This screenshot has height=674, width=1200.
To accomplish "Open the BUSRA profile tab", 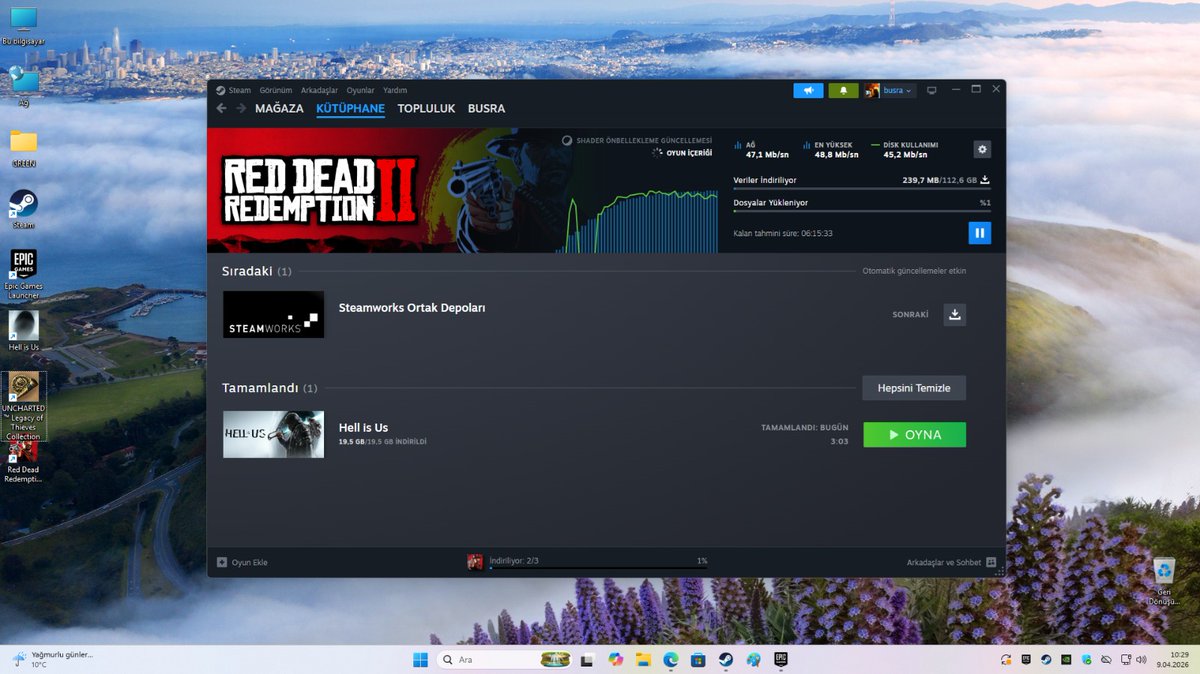I will pos(486,108).
